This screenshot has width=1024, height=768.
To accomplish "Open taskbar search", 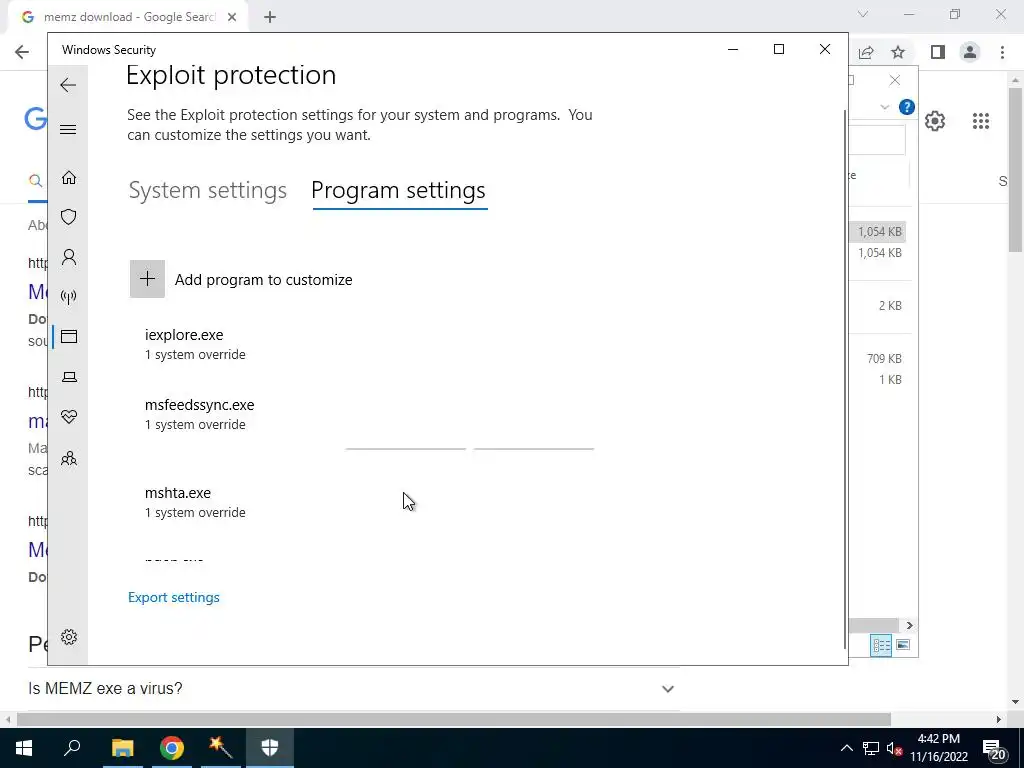I will (x=72, y=748).
